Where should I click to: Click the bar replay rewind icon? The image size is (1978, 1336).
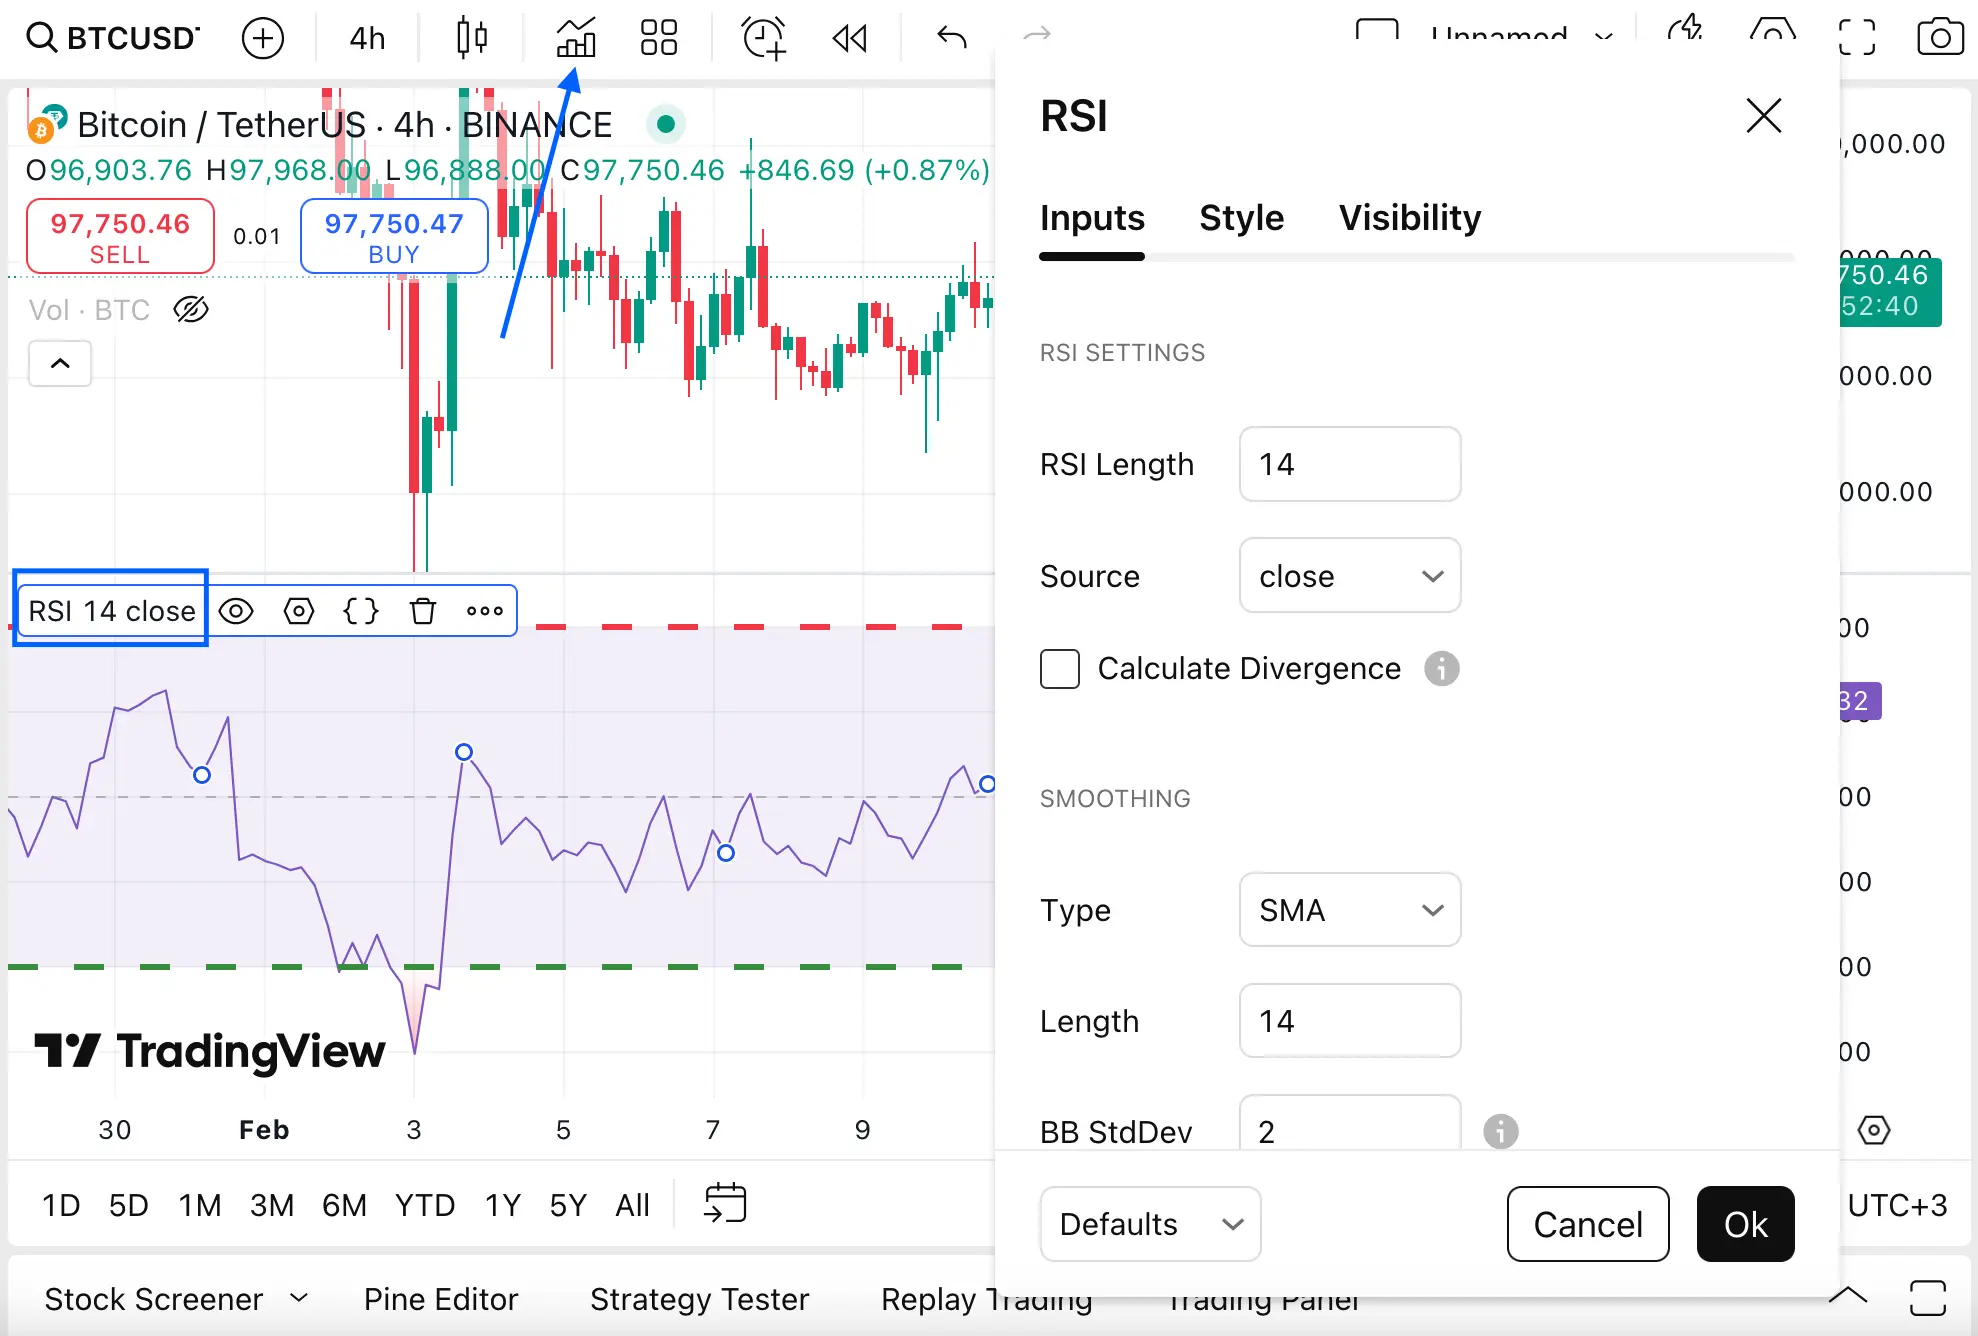pos(850,38)
